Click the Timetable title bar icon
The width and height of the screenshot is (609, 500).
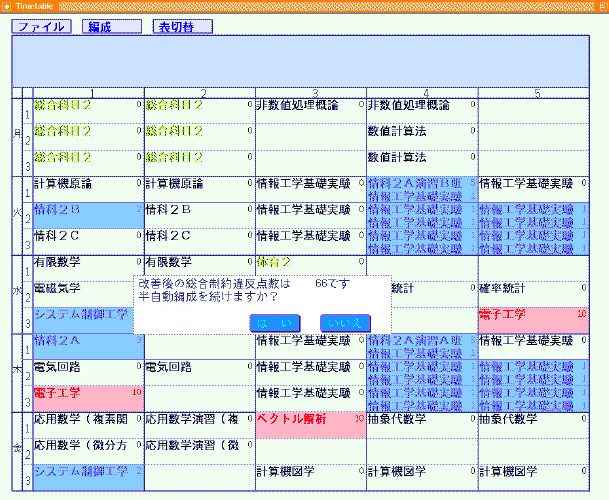click(7, 6)
